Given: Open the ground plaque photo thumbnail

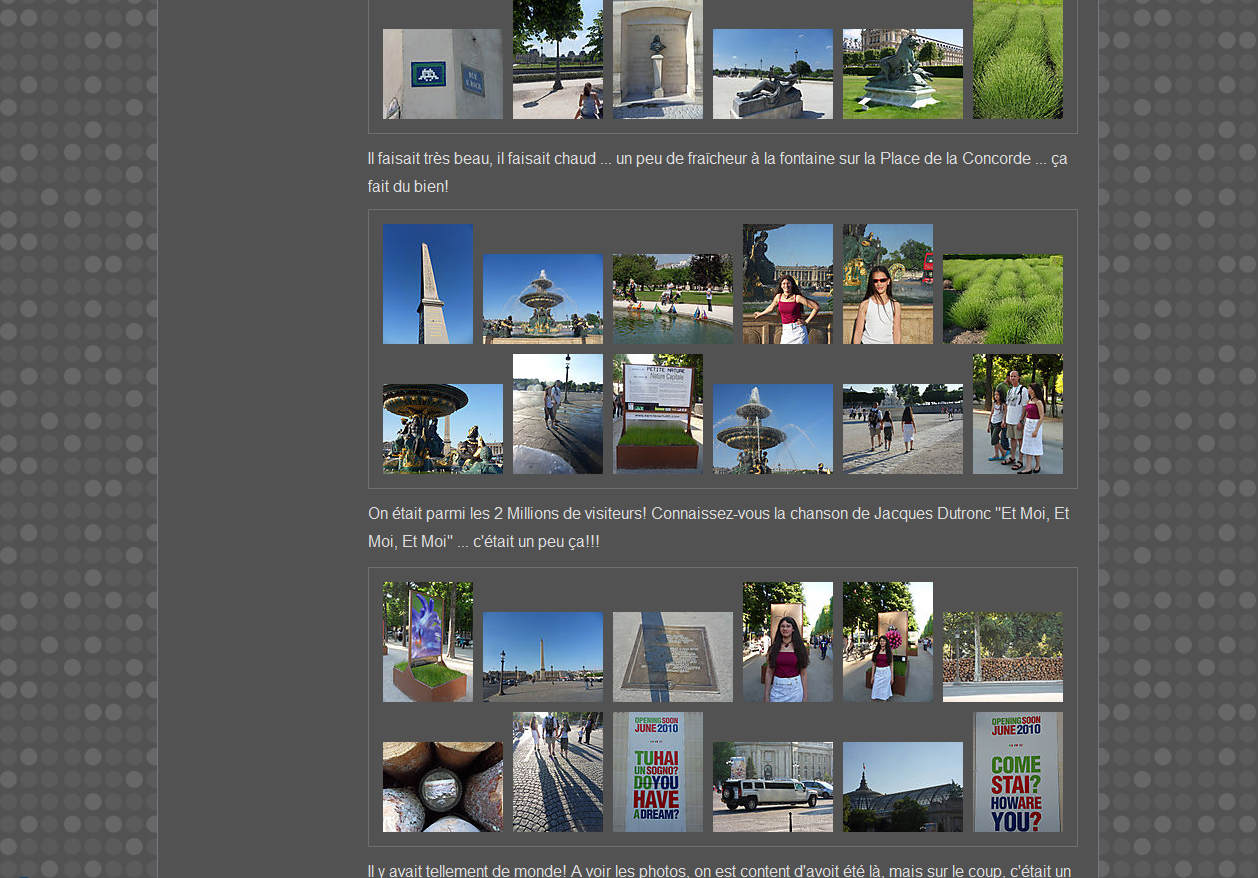Looking at the screenshot, I should click(672, 657).
